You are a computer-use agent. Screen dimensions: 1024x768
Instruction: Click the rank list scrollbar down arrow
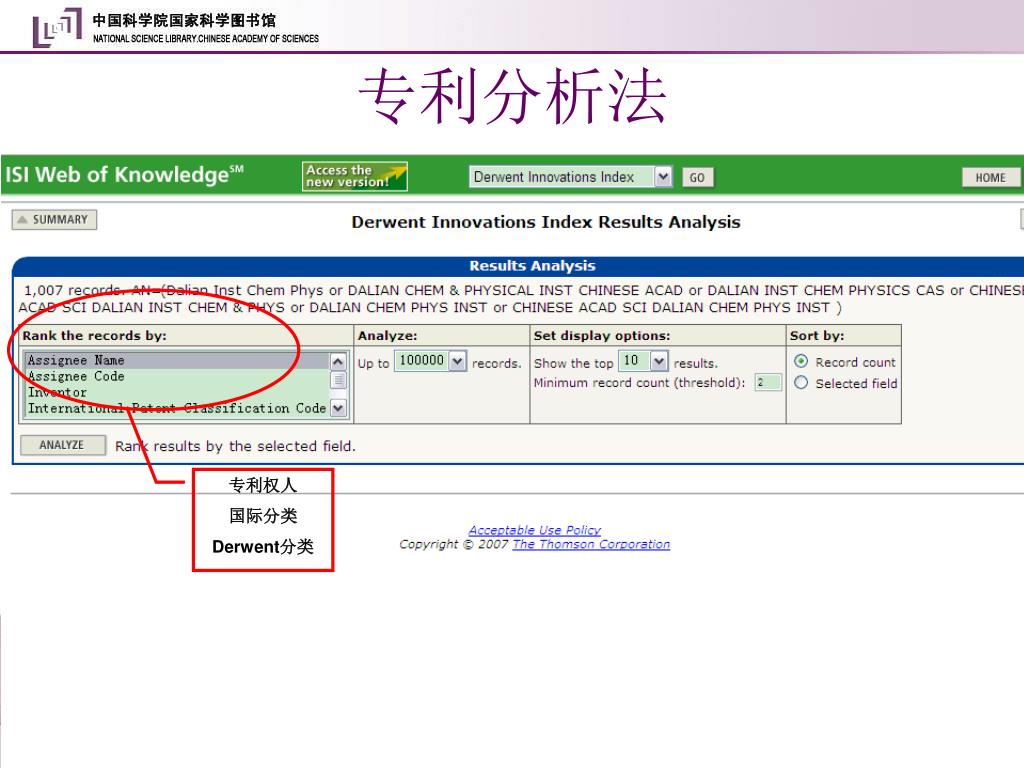(x=338, y=409)
